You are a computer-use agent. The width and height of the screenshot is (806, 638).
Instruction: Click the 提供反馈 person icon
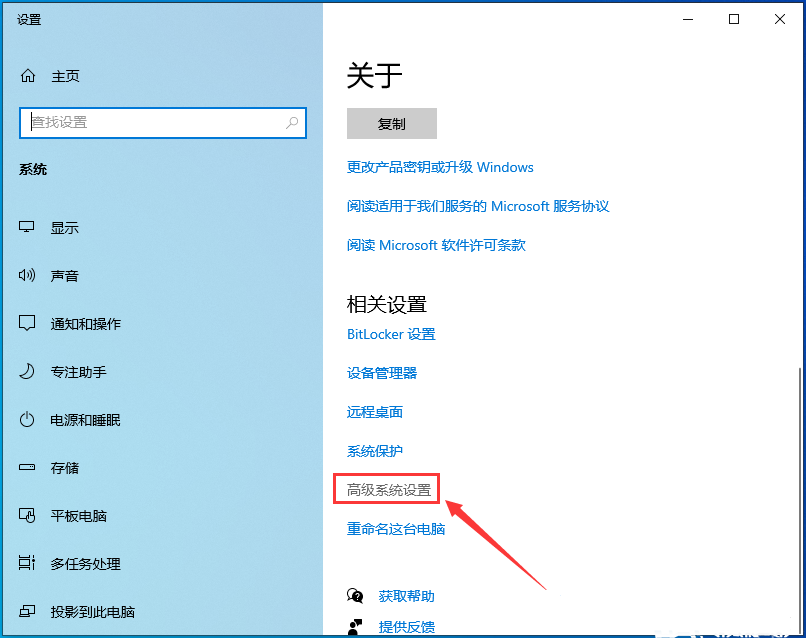tap(355, 627)
